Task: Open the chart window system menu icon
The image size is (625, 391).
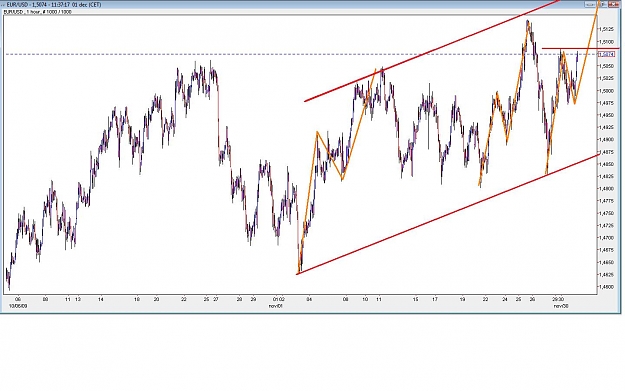Action: tap(3, 4)
